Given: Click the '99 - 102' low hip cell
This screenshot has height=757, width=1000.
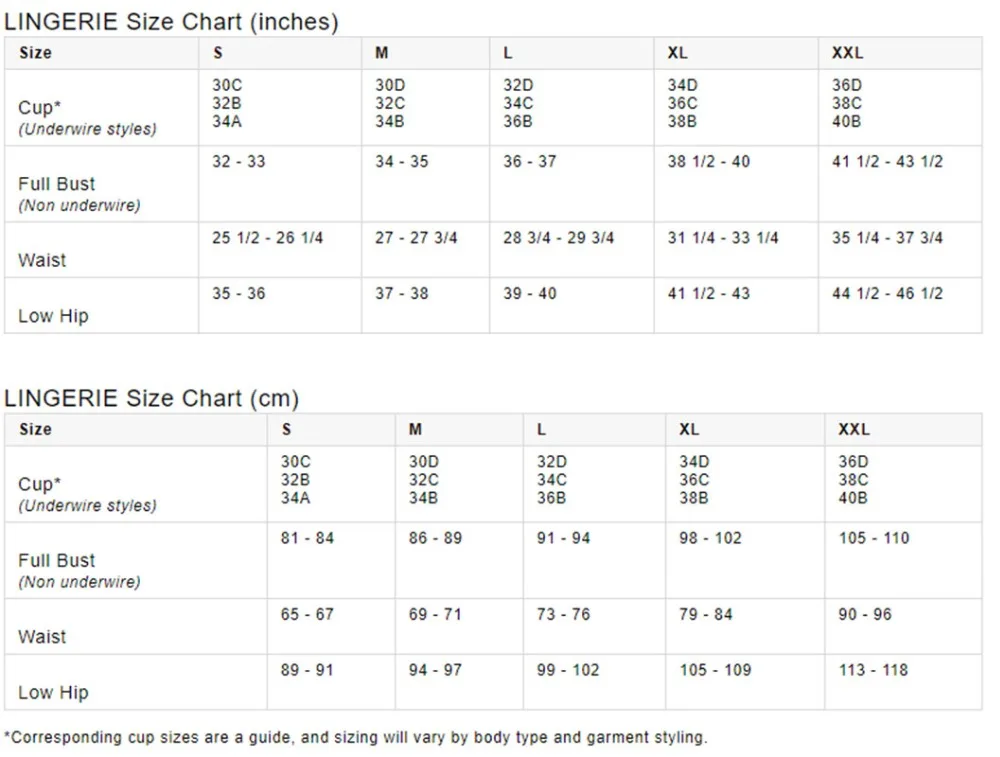Looking at the screenshot, I should (568, 670).
